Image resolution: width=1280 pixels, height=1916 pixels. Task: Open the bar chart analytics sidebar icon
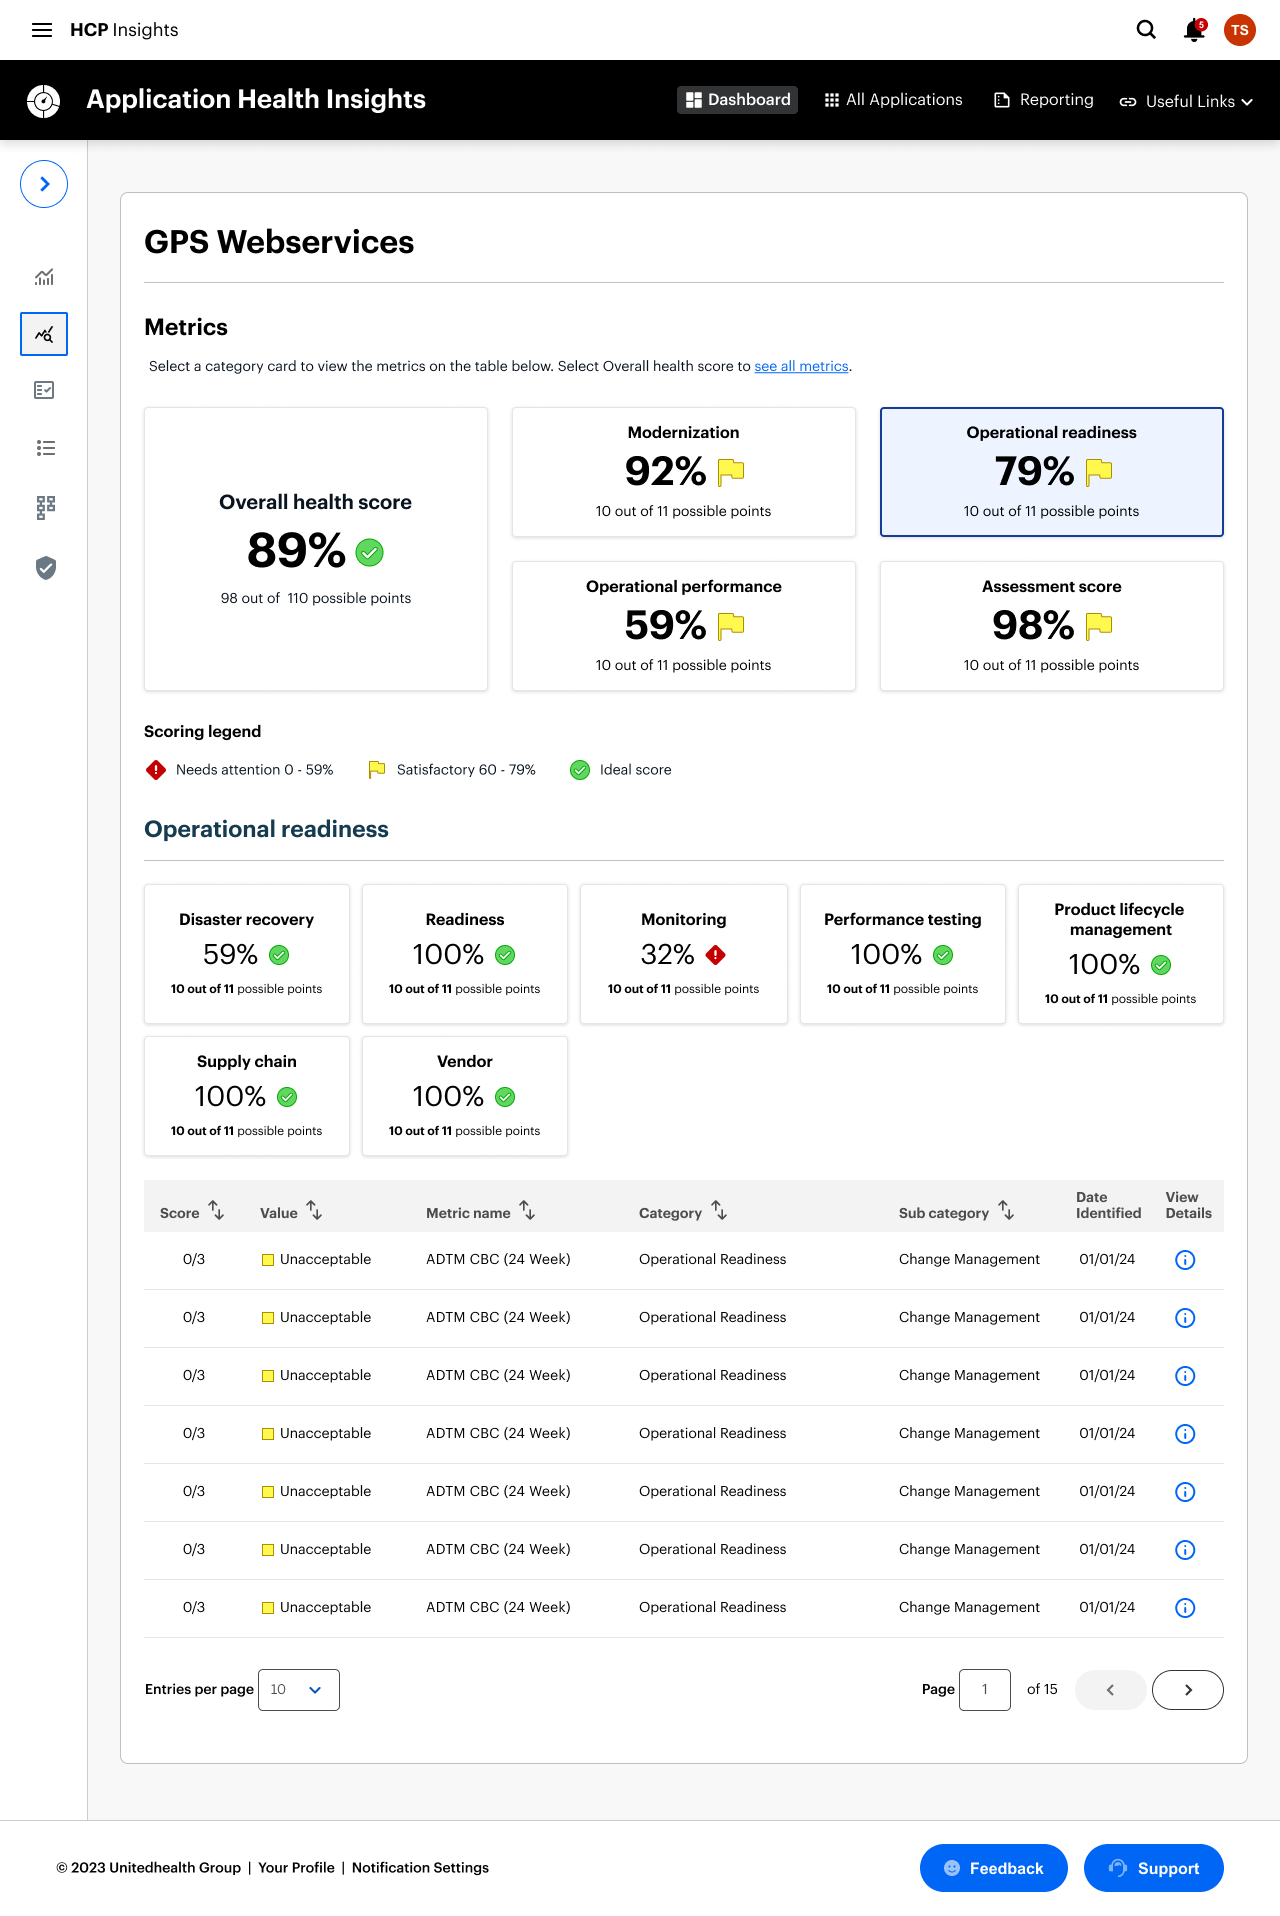pyautogui.click(x=44, y=277)
